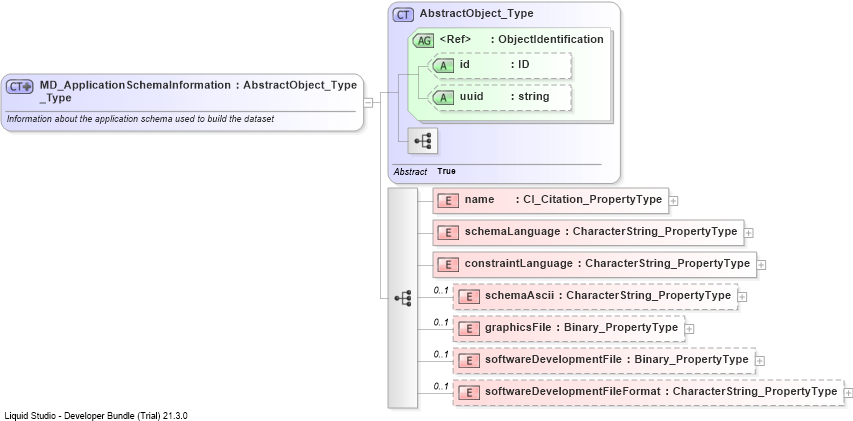Select the MD_ApplicationSchemaInformation_Type title text

pos(135,91)
